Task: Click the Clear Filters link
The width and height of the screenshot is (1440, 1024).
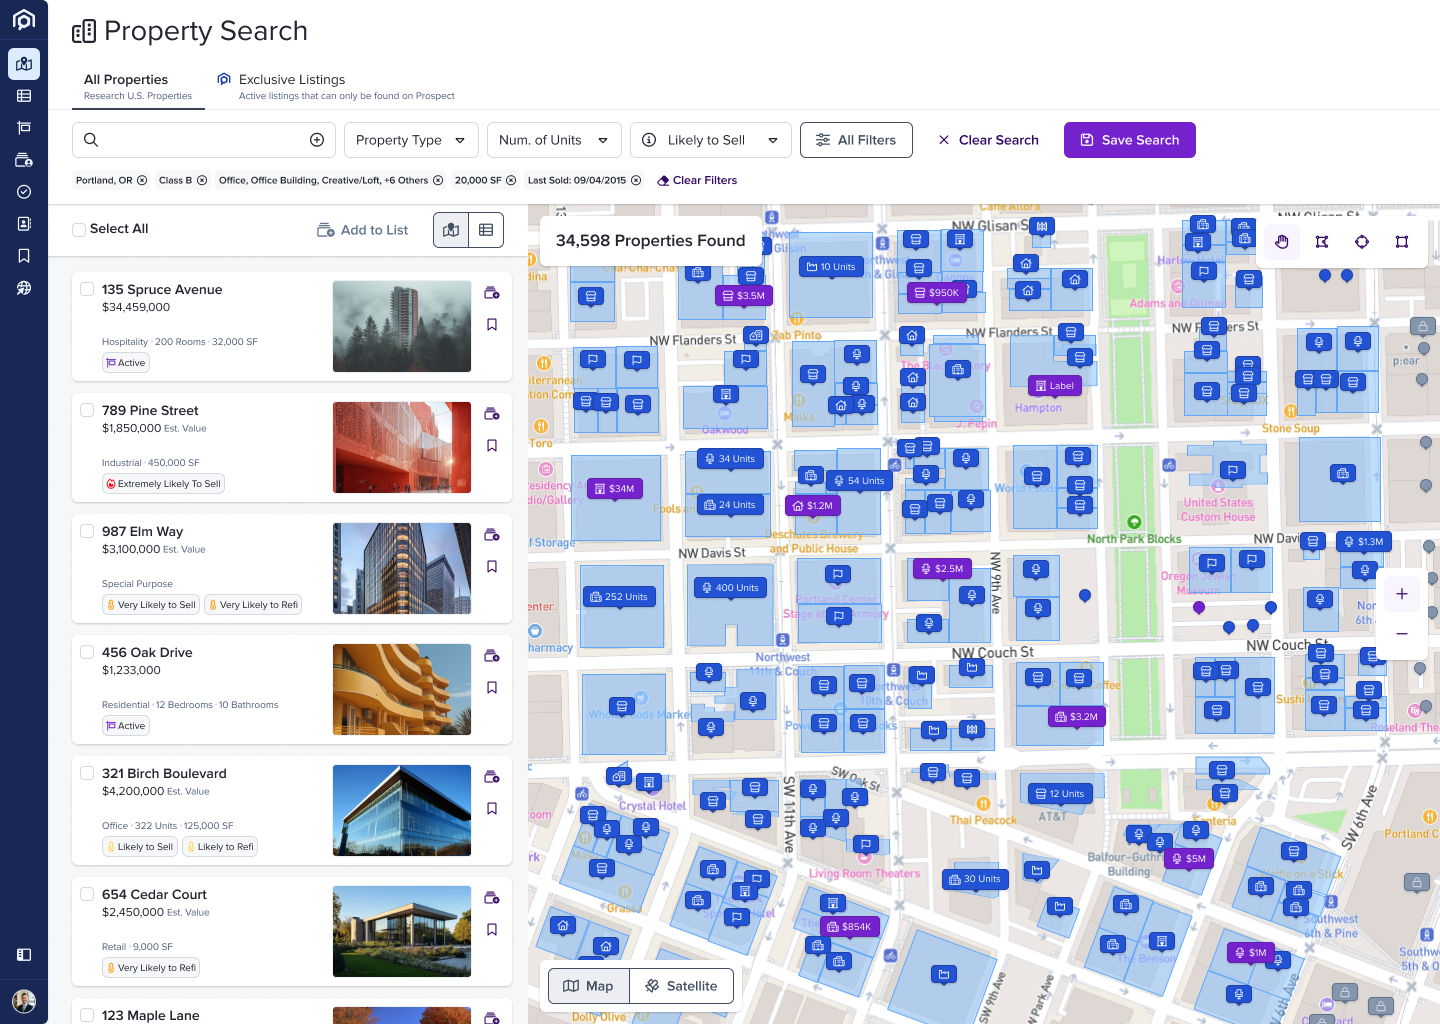Action: click(x=697, y=181)
